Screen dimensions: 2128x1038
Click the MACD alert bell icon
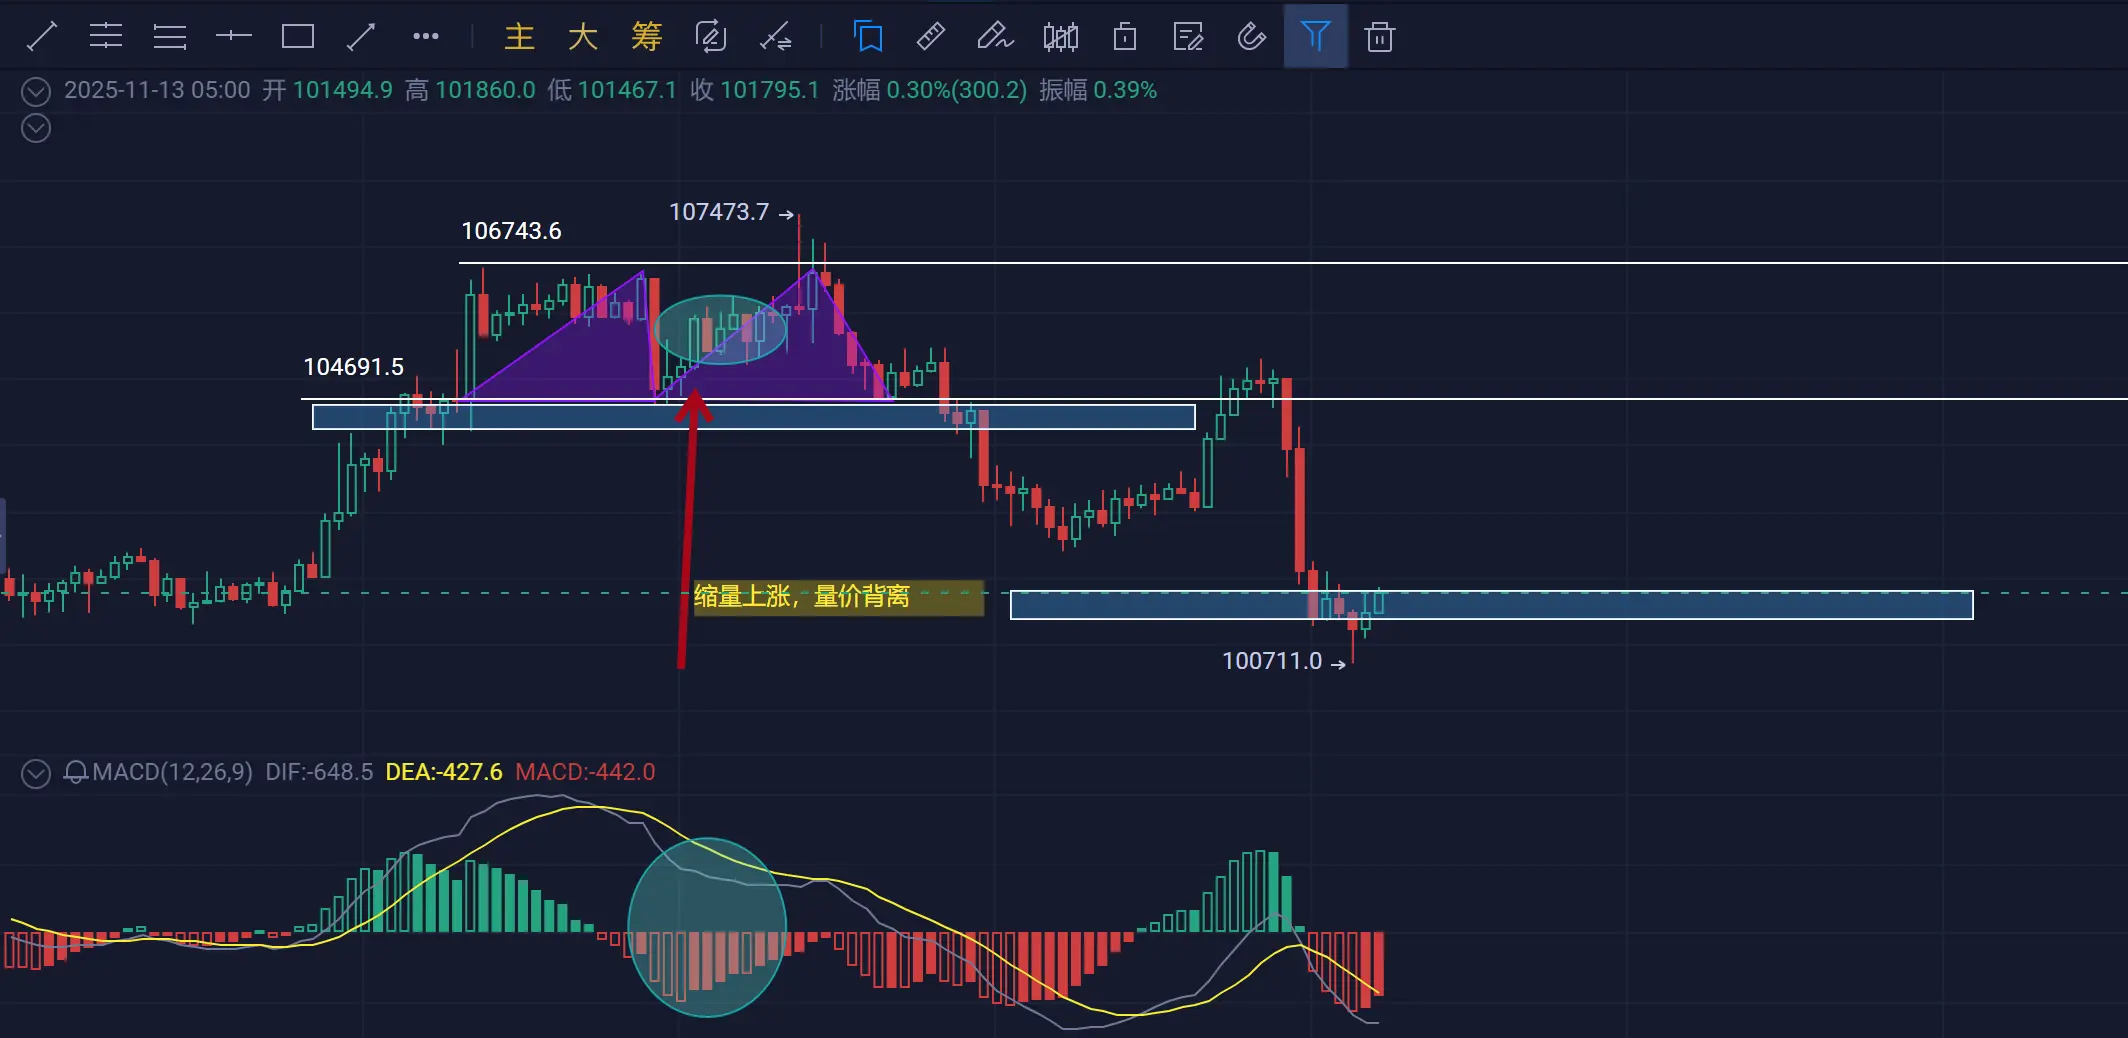coord(76,773)
